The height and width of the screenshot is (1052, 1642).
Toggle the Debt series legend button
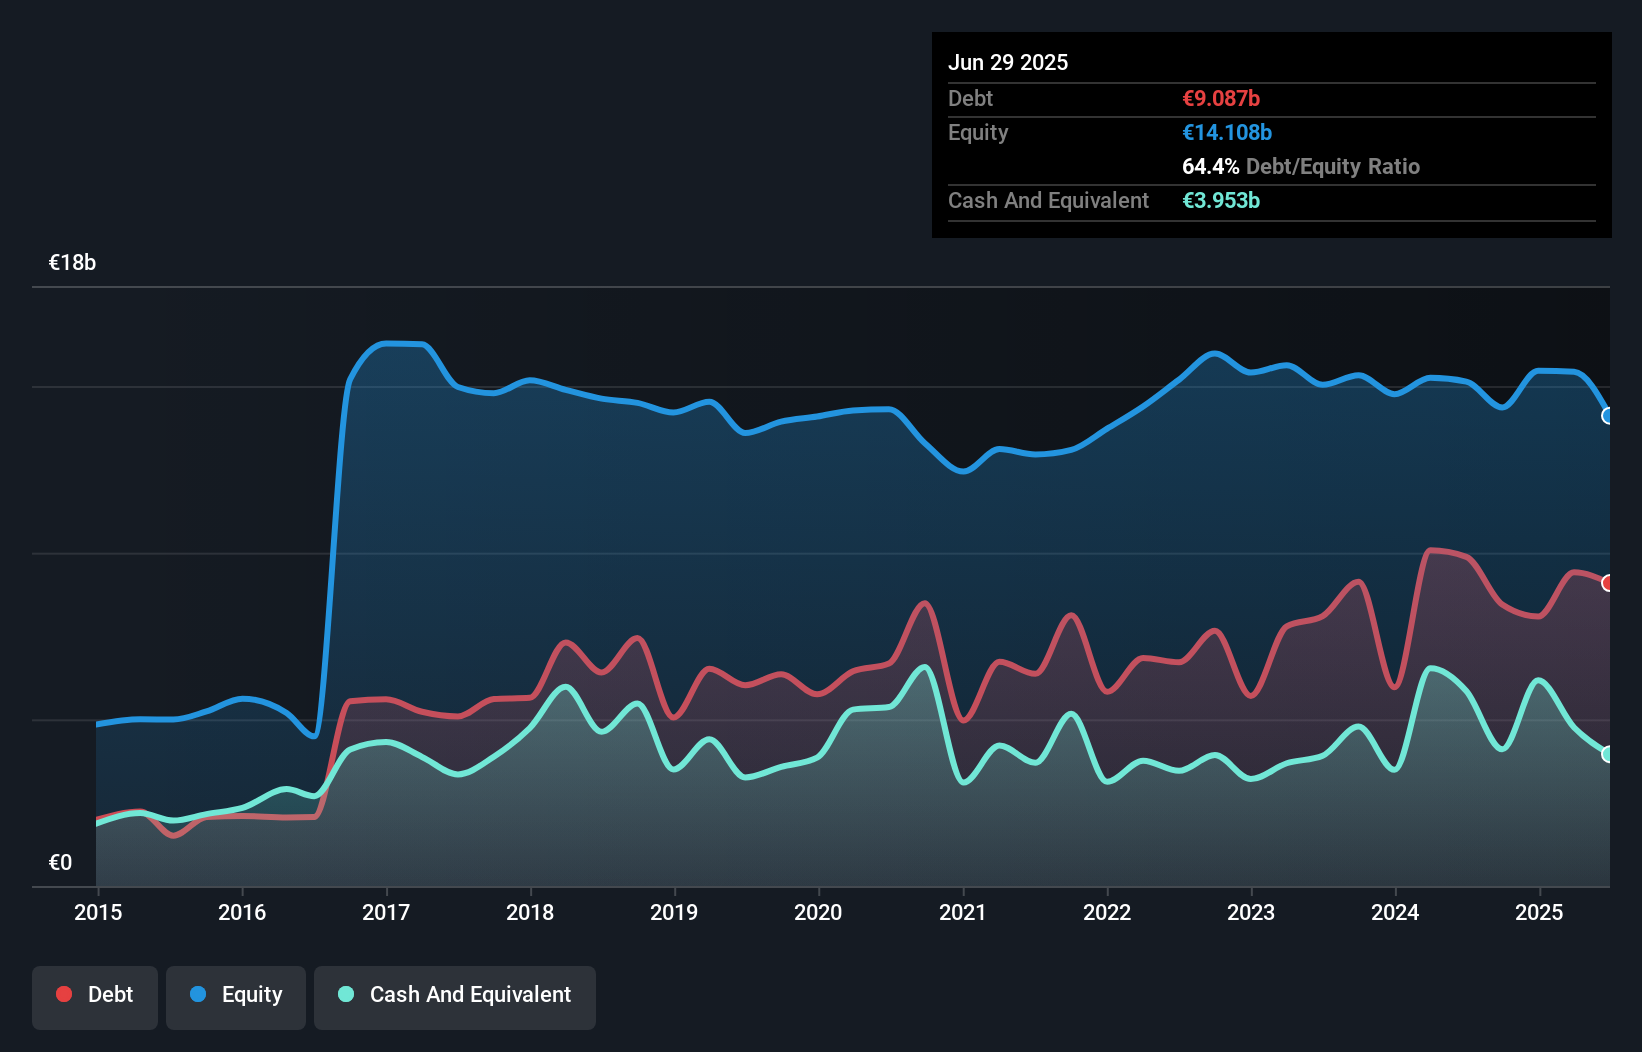(x=95, y=996)
